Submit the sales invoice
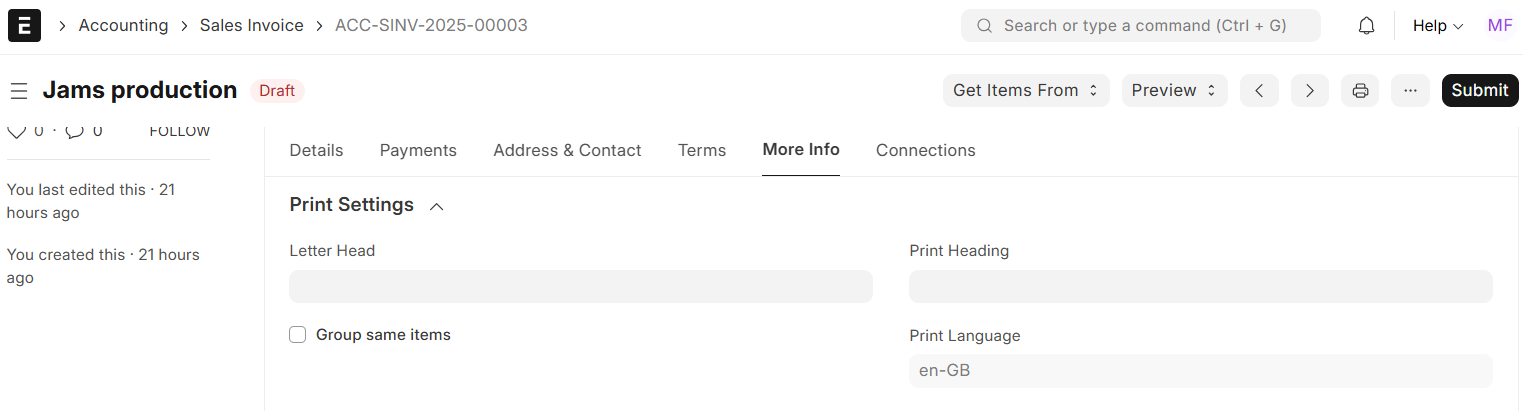The height and width of the screenshot is (411, 1523). coord(1479,91)
